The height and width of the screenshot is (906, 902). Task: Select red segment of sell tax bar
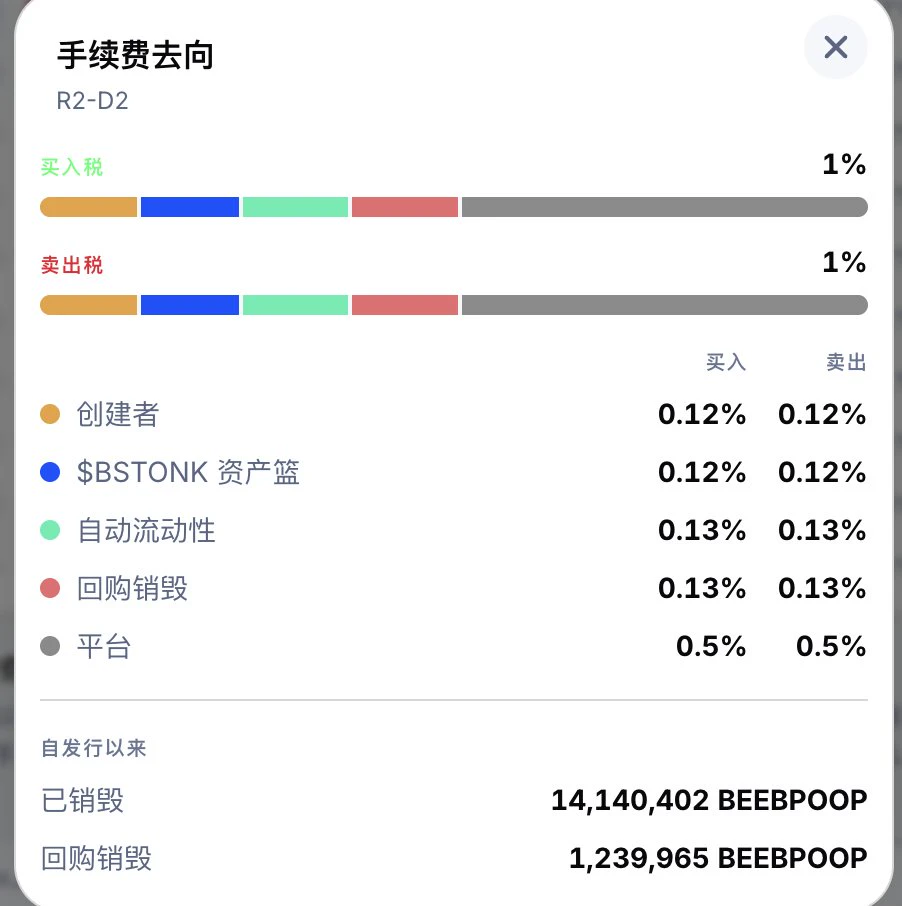tap(404, 305)
